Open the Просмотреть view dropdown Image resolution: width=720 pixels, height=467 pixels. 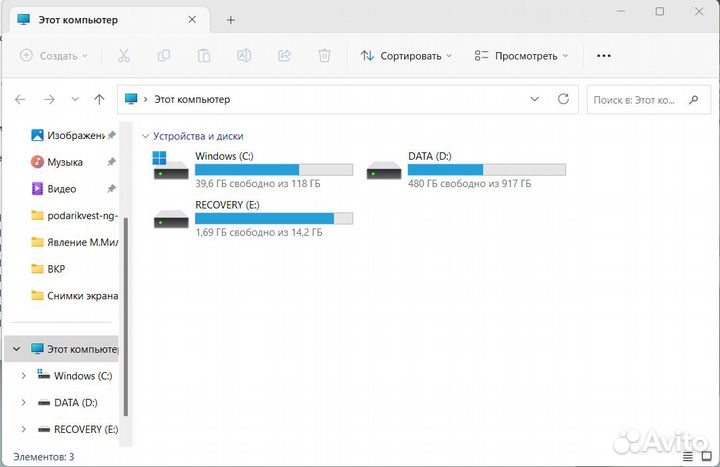521,56
